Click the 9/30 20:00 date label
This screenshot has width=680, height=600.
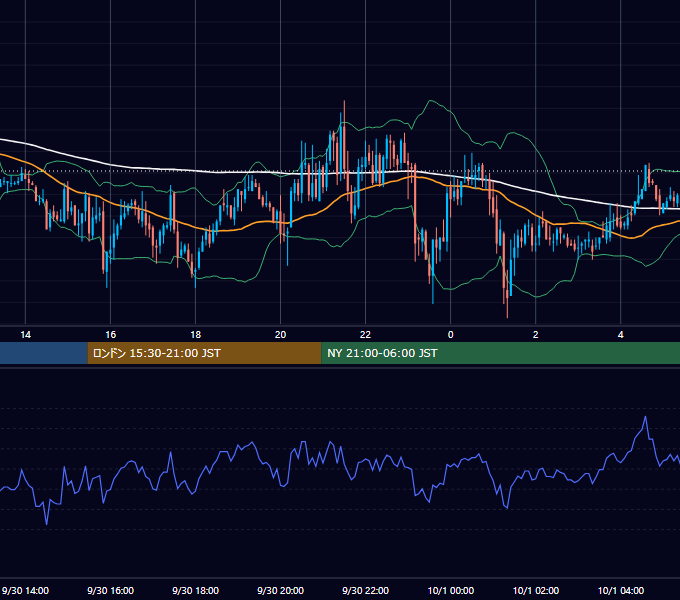pyautogui.click(x=281, y=590)
